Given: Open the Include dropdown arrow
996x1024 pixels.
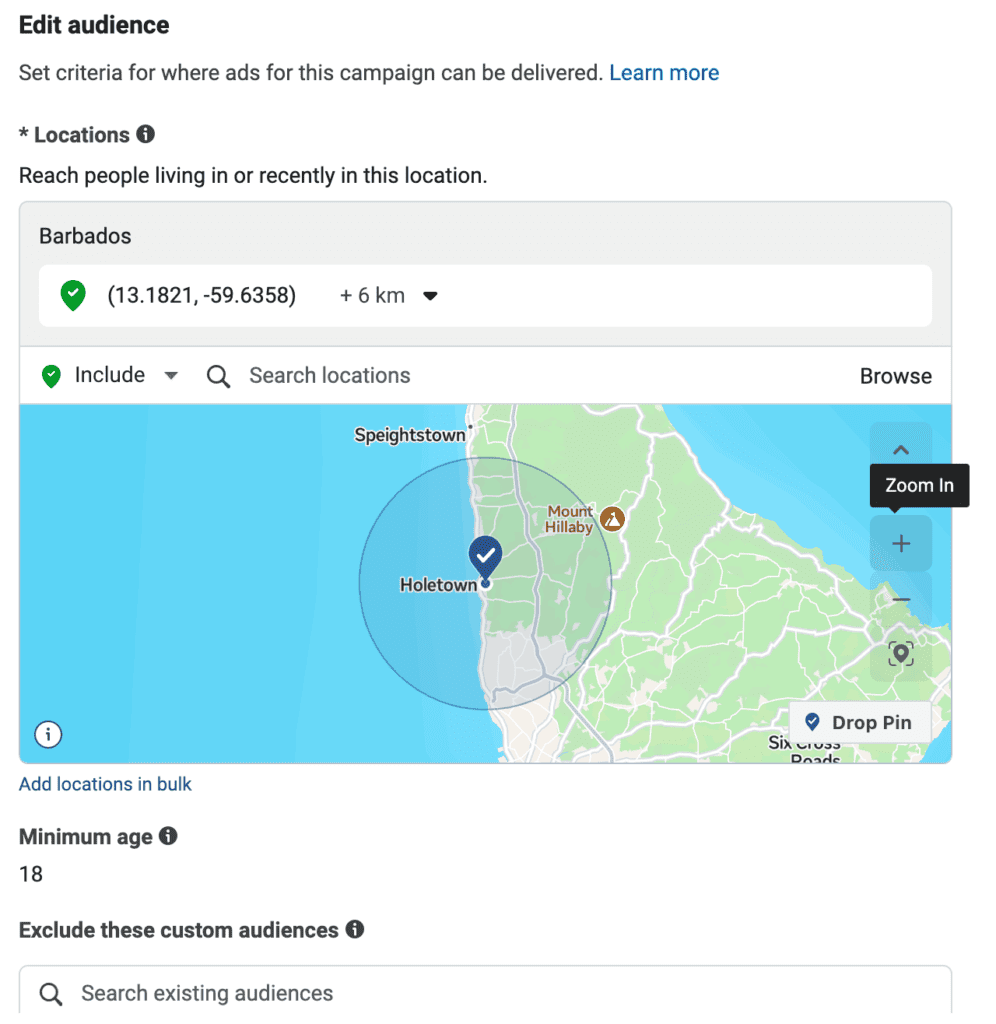Looking at the screenshot, I should [171, 376].
